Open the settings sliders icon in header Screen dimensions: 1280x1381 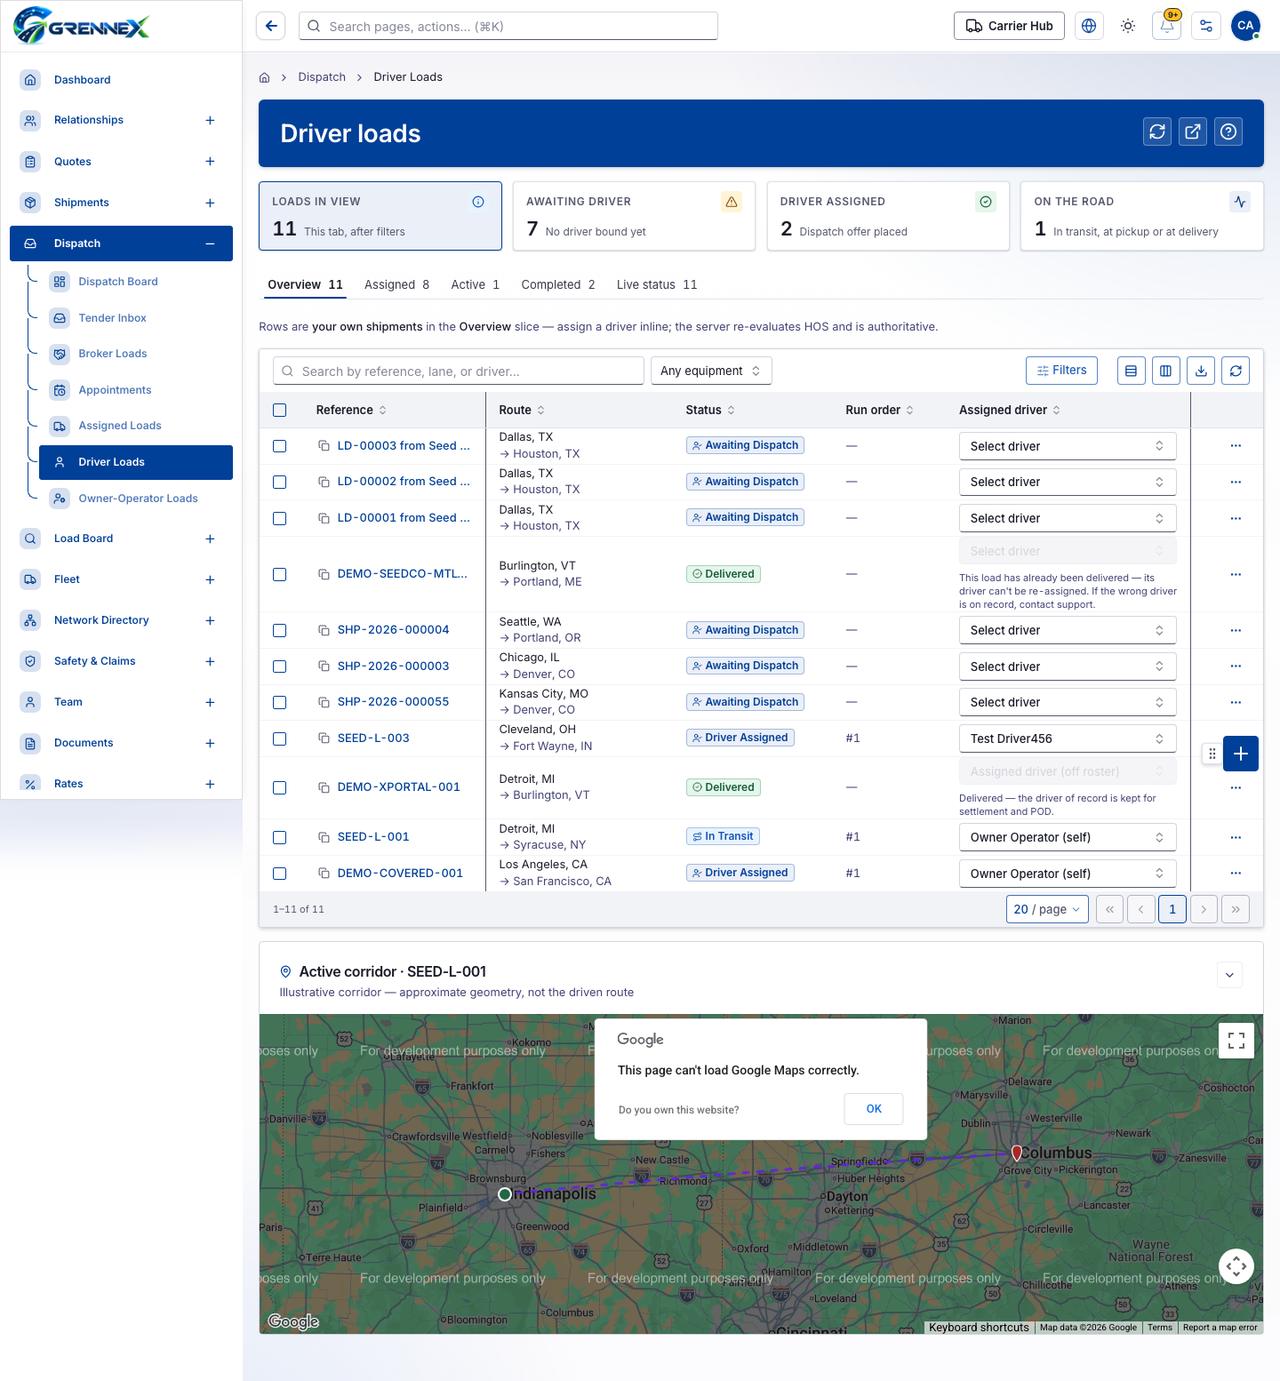point(1206,26)
